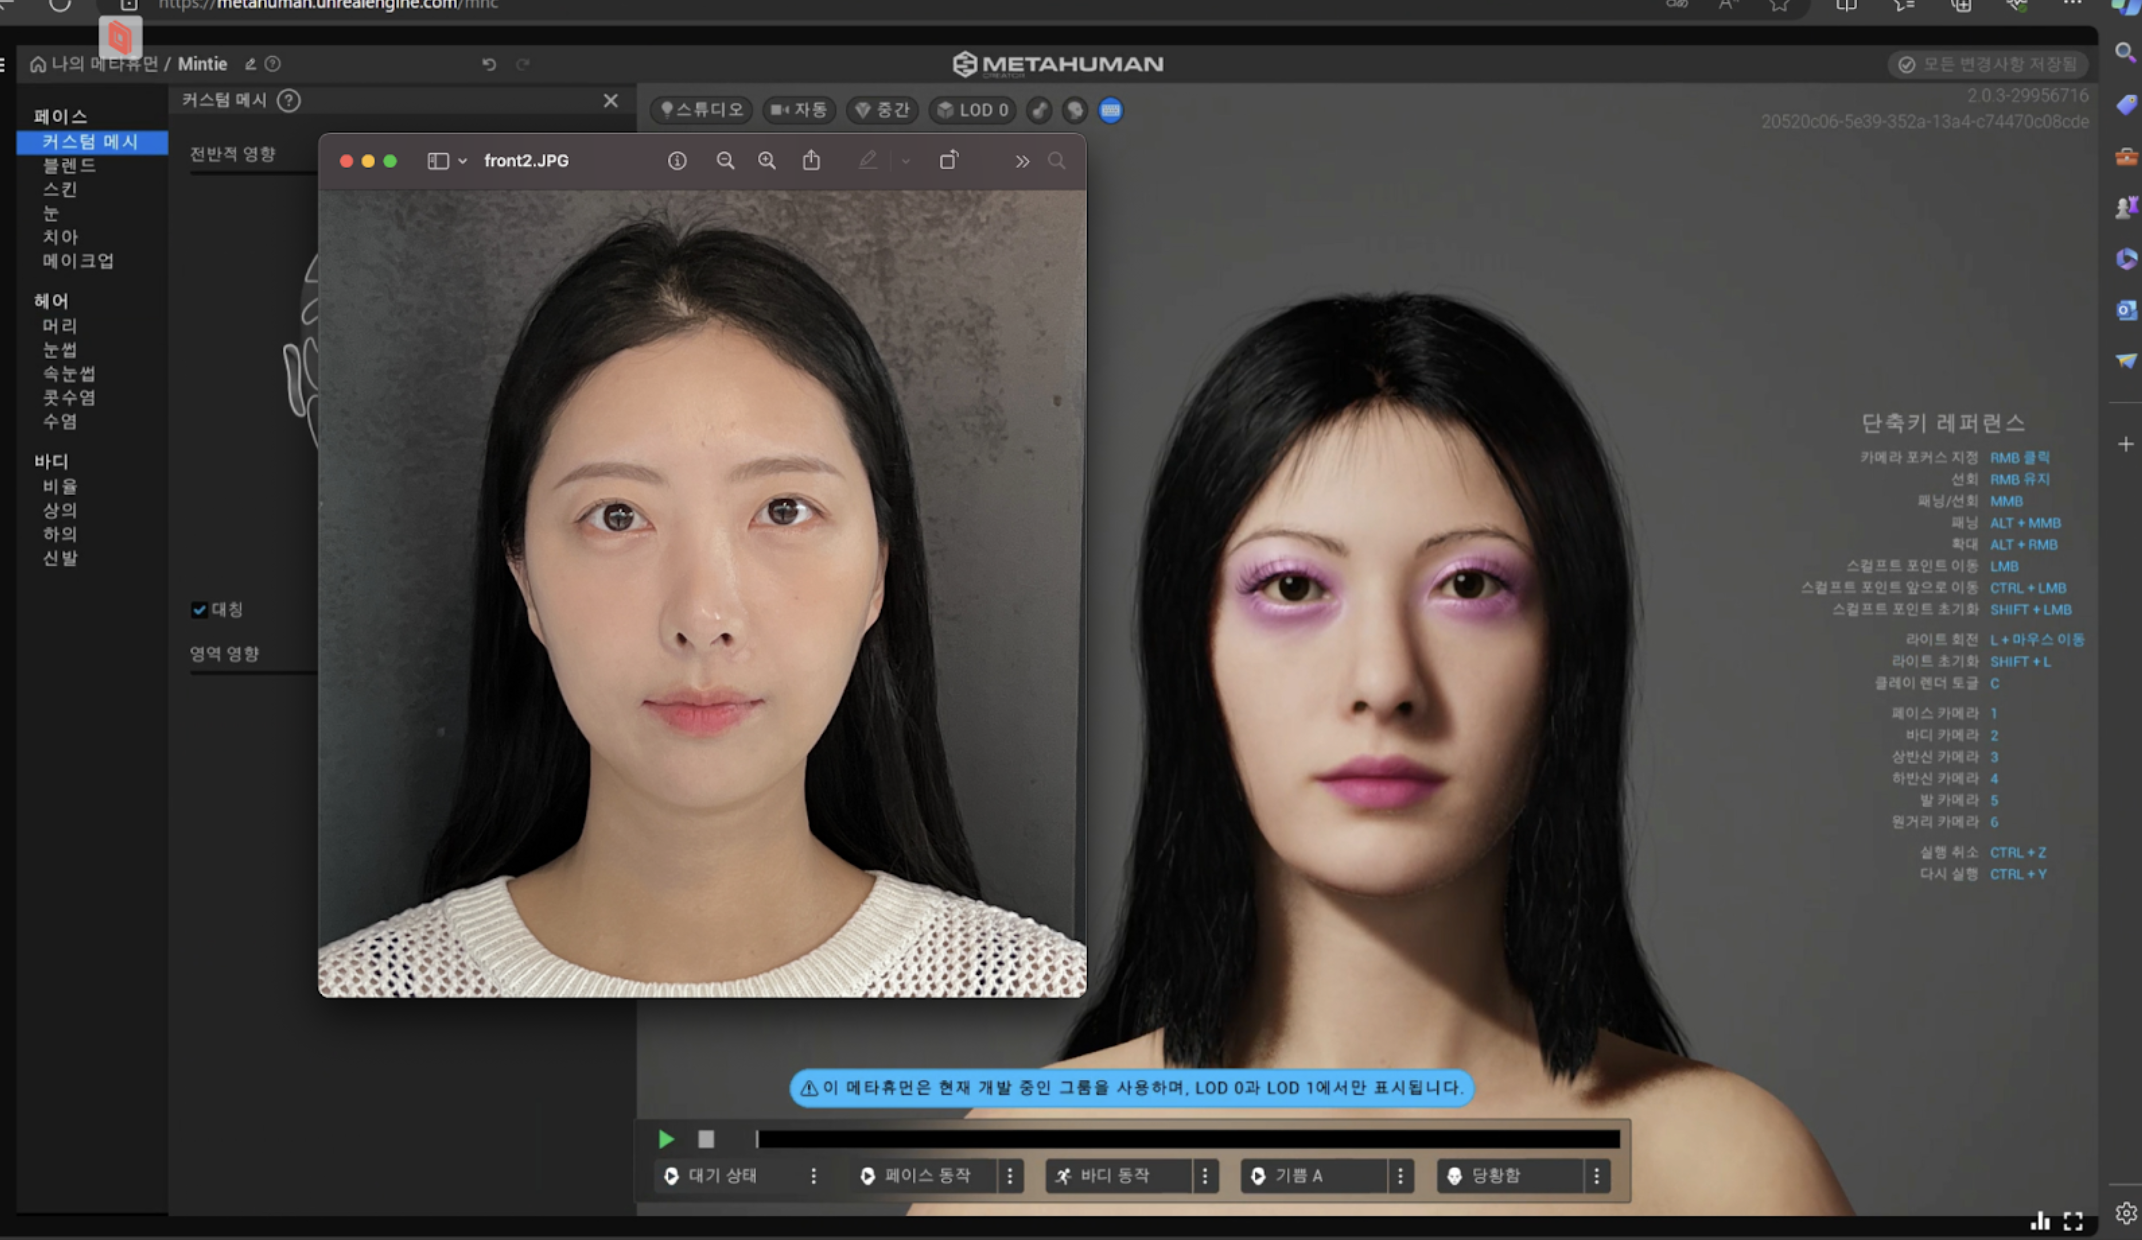The height and width of the screenshot is (1240, 2142).
Task: Open options menu for 기쁨 A
Action: point(1400,1176)
